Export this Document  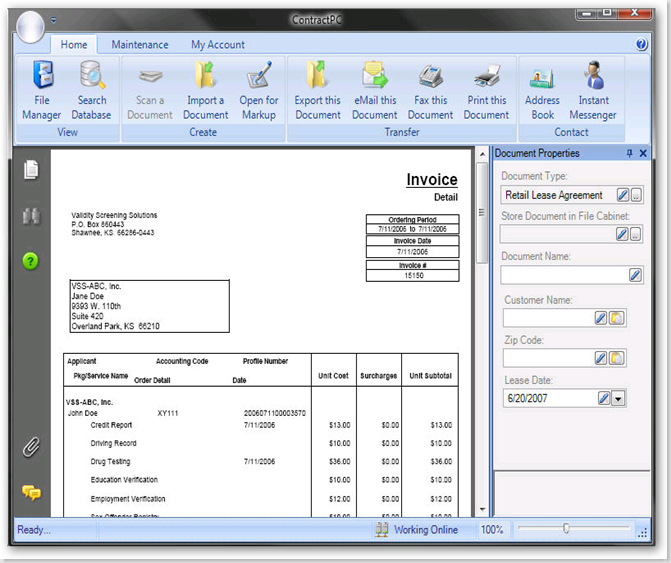[x=317, y=91]
